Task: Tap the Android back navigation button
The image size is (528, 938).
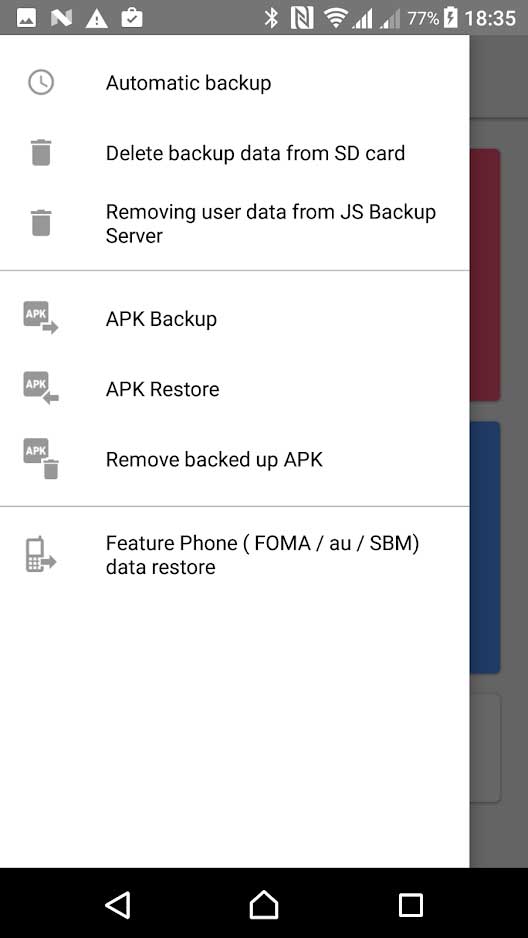Action: [x=118, y=904]
